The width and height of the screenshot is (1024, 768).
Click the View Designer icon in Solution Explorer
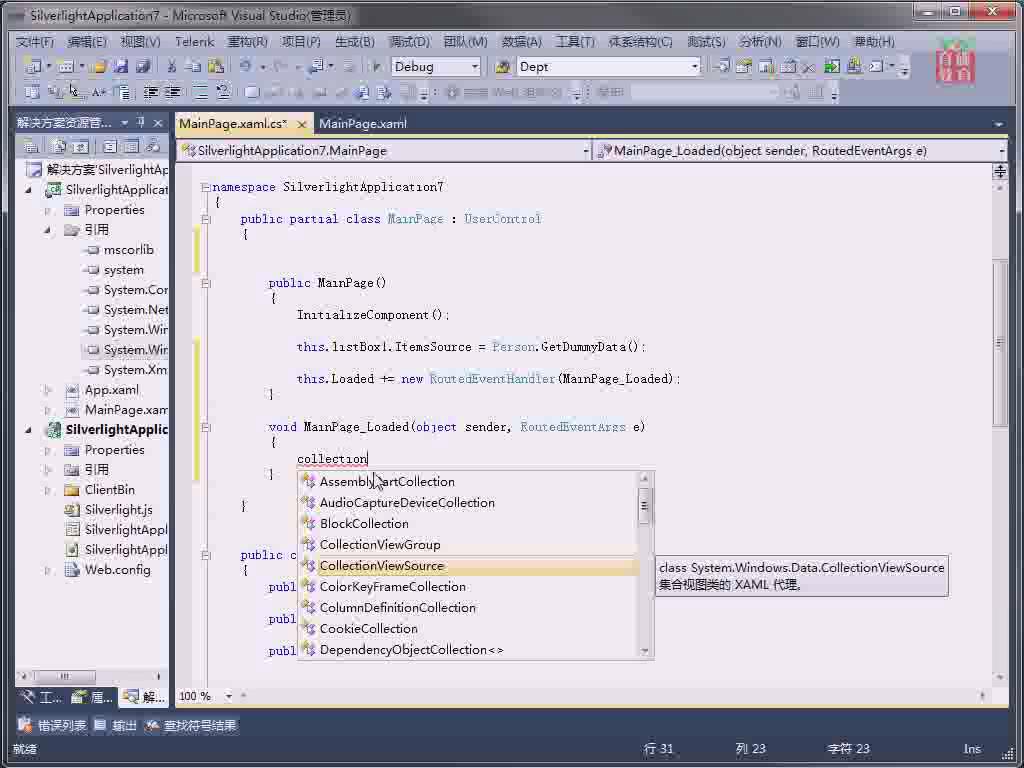pyautogui.click(x=131, y=146)
